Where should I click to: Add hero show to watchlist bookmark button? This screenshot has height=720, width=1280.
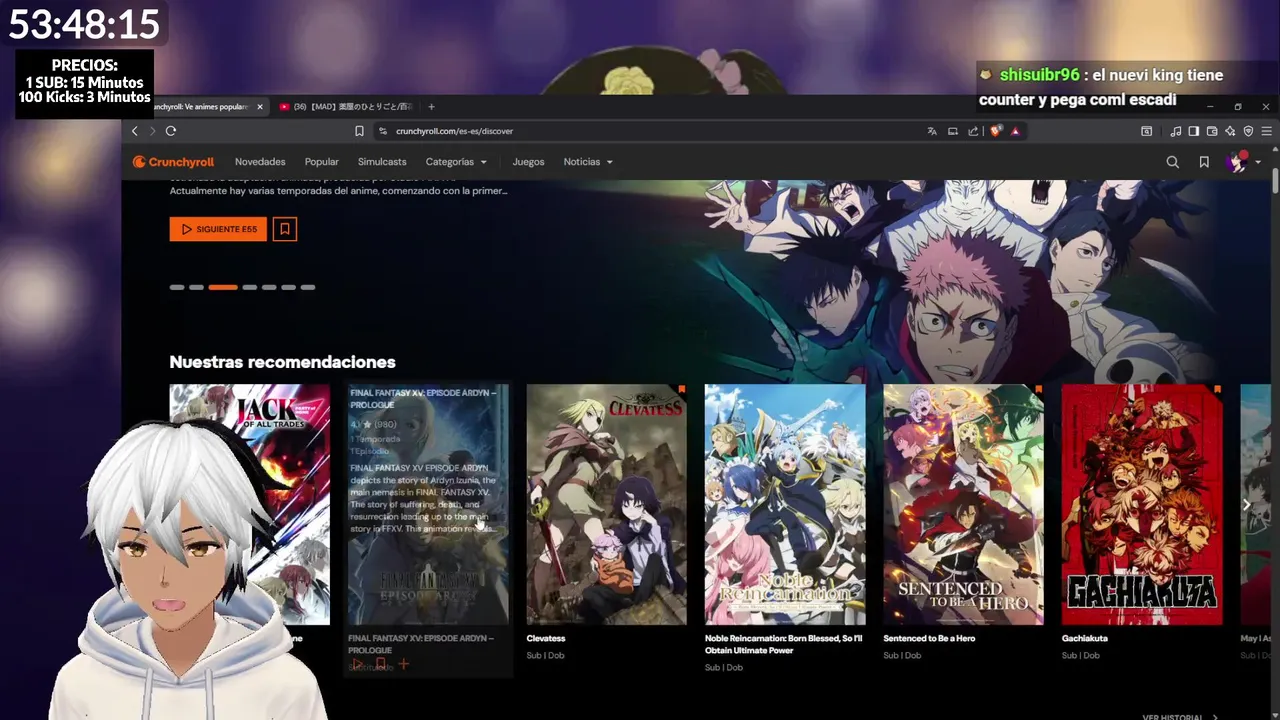click(x=285, y=229)
